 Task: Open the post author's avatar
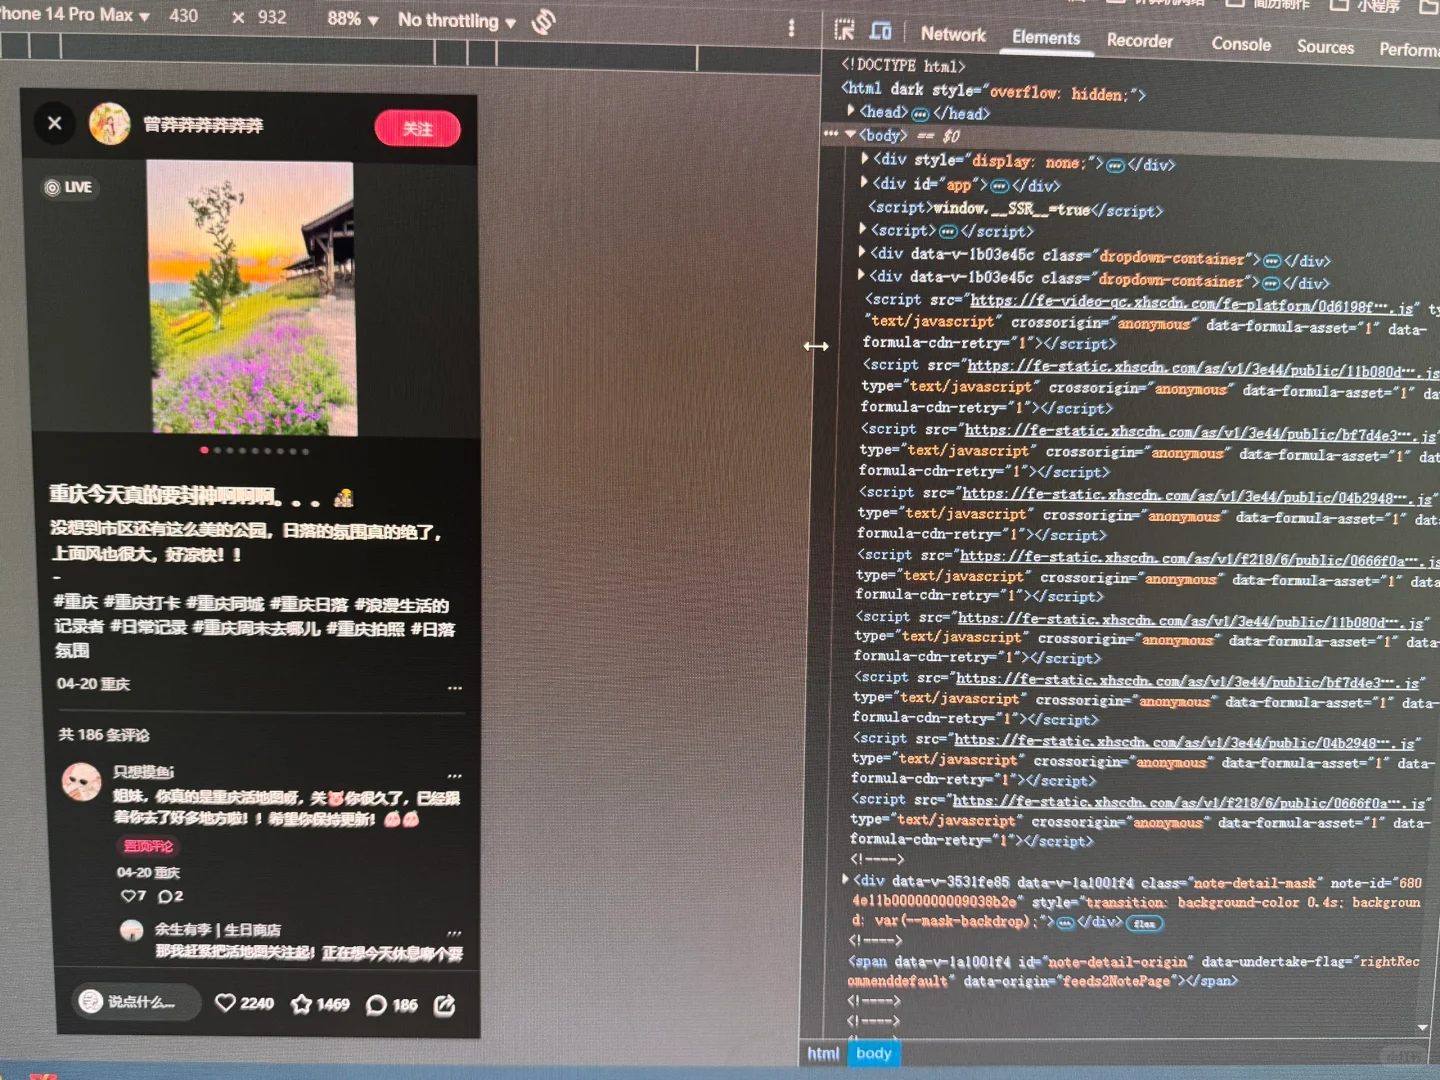coord(110,124)
